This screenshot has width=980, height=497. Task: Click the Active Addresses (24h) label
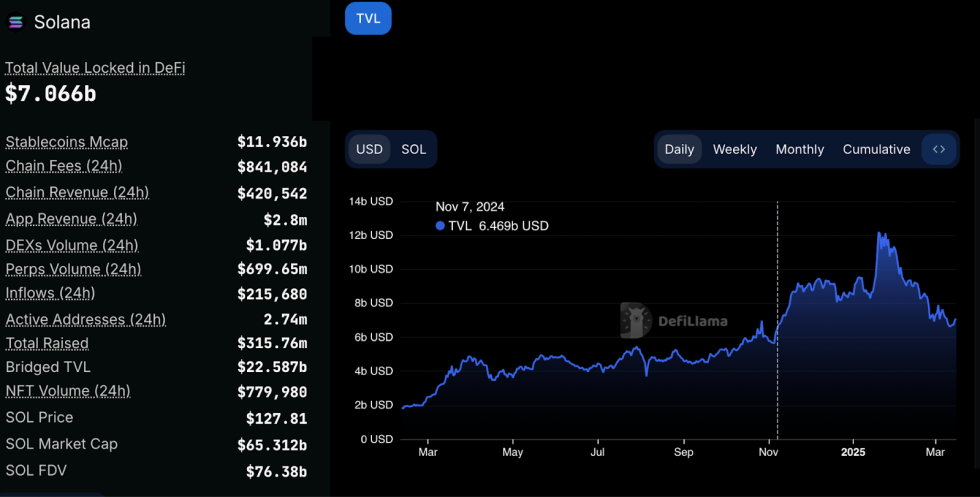[85, 320]
